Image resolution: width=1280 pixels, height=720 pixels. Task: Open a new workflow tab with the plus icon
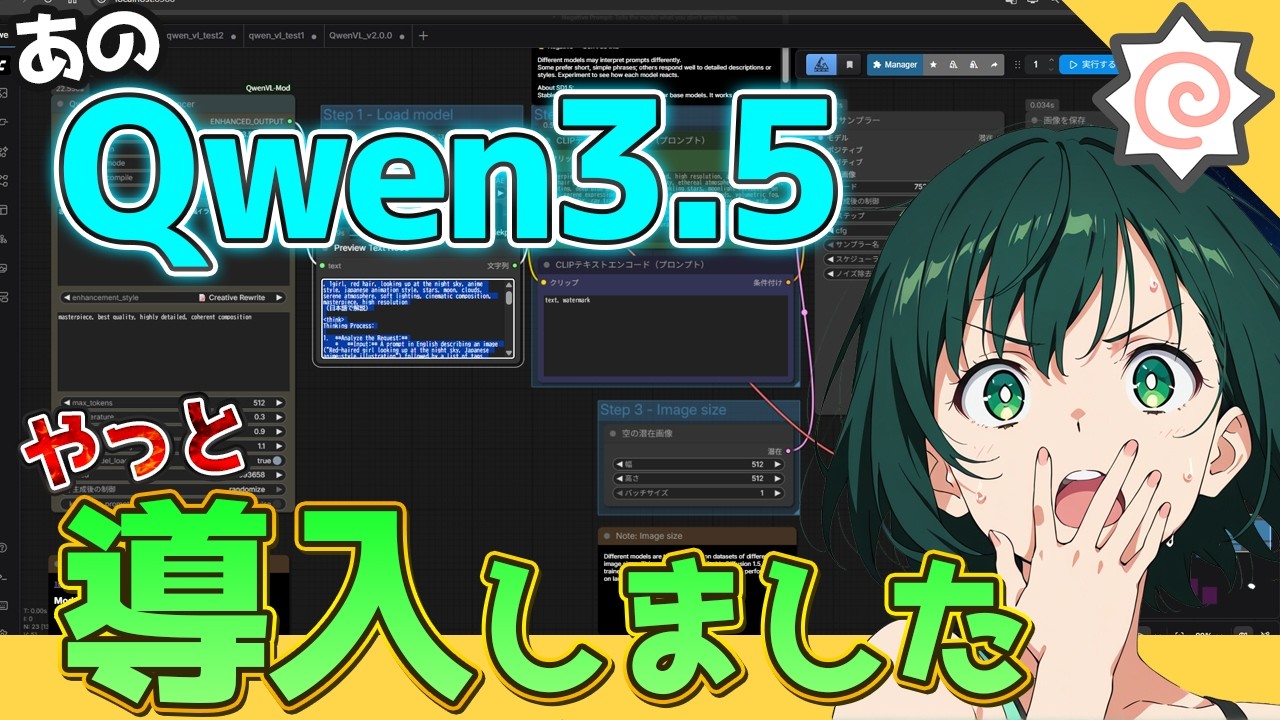click(x=423, y=35)
